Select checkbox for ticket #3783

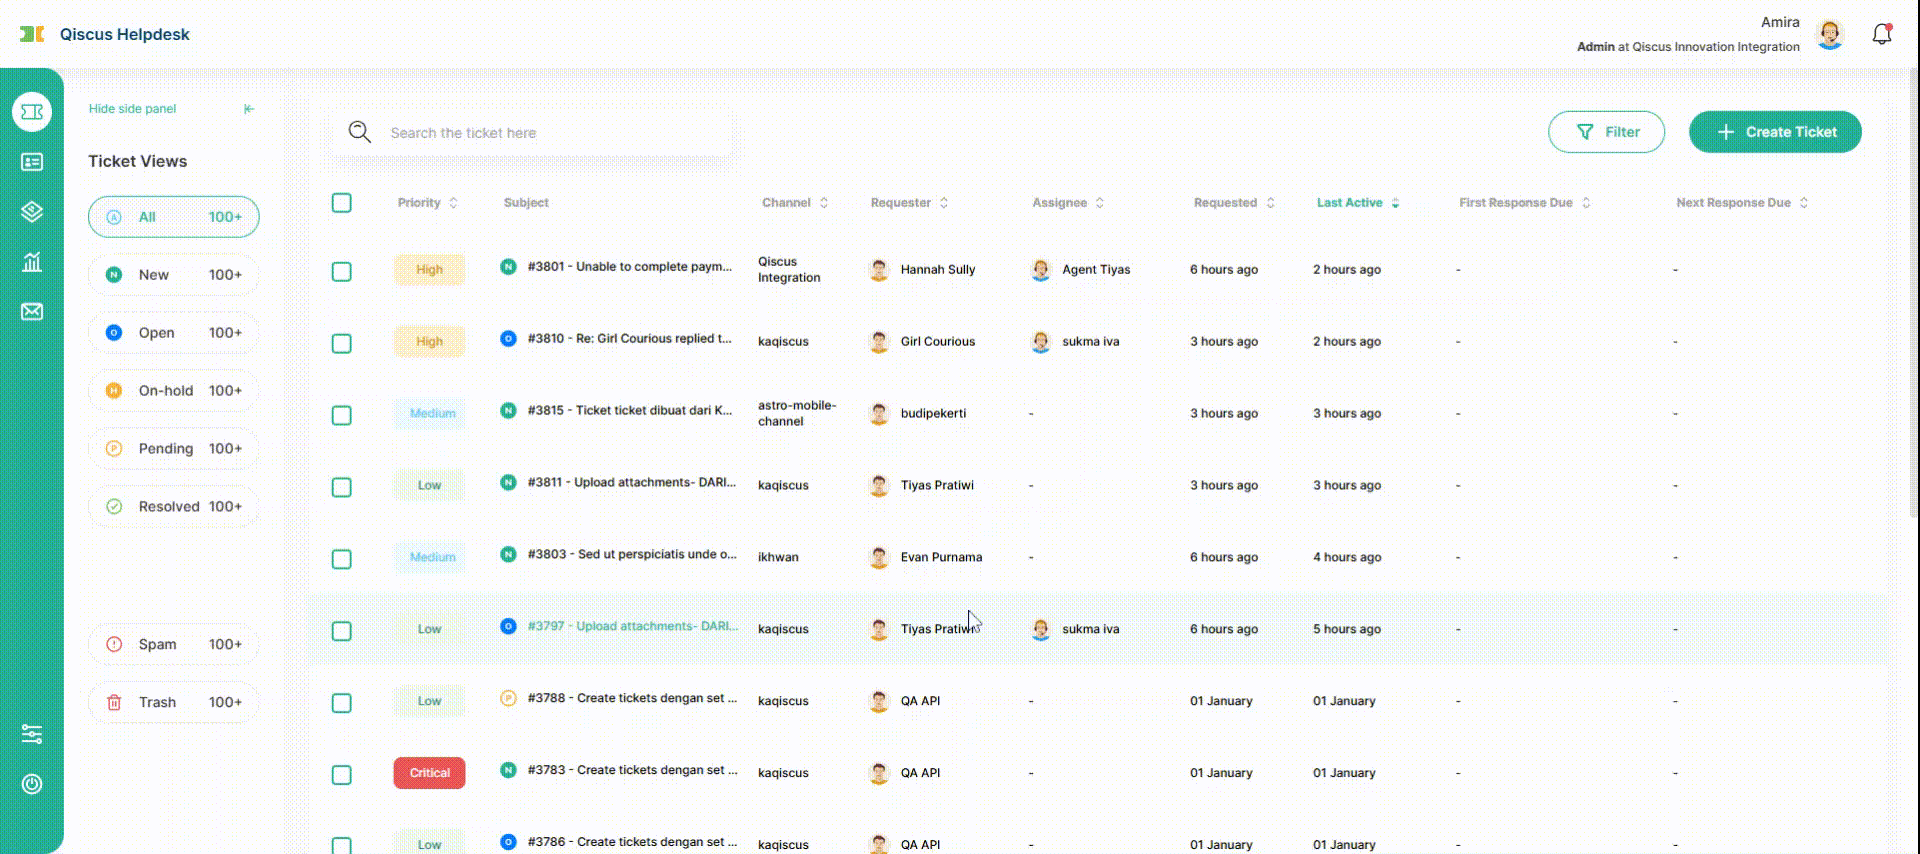[342, 775]
